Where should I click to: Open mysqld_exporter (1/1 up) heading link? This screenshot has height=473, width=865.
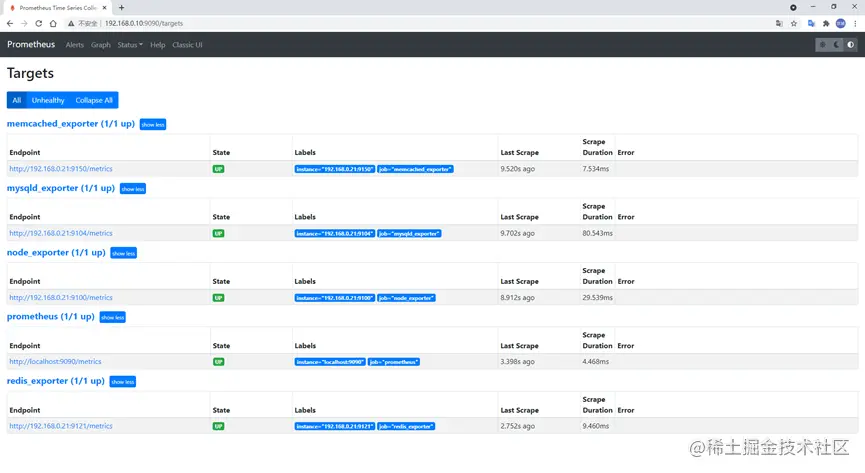point(61,188)
